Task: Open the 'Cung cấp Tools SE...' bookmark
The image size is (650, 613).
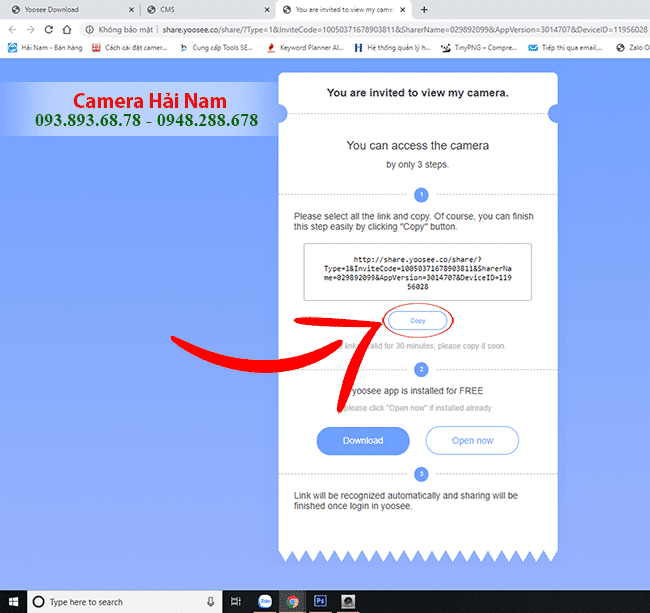Action: [216, 48]
